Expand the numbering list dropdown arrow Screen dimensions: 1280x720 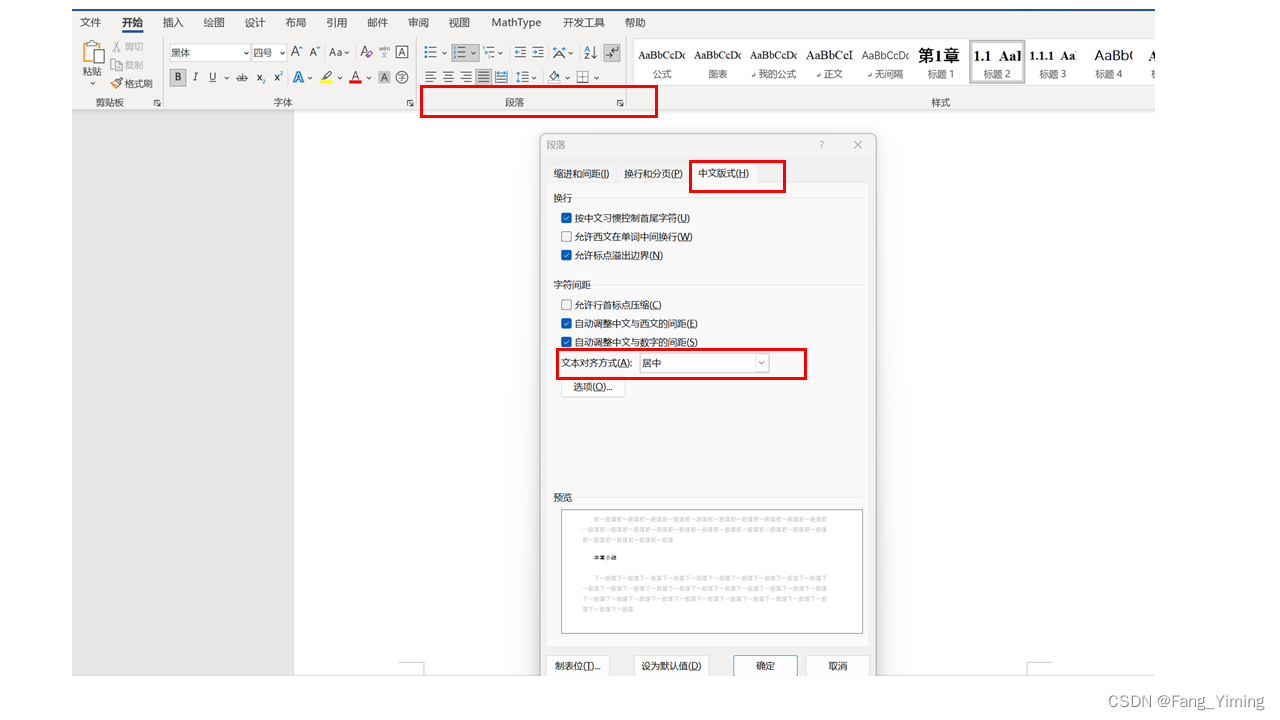pyautogui.click(x=474, y=53)
